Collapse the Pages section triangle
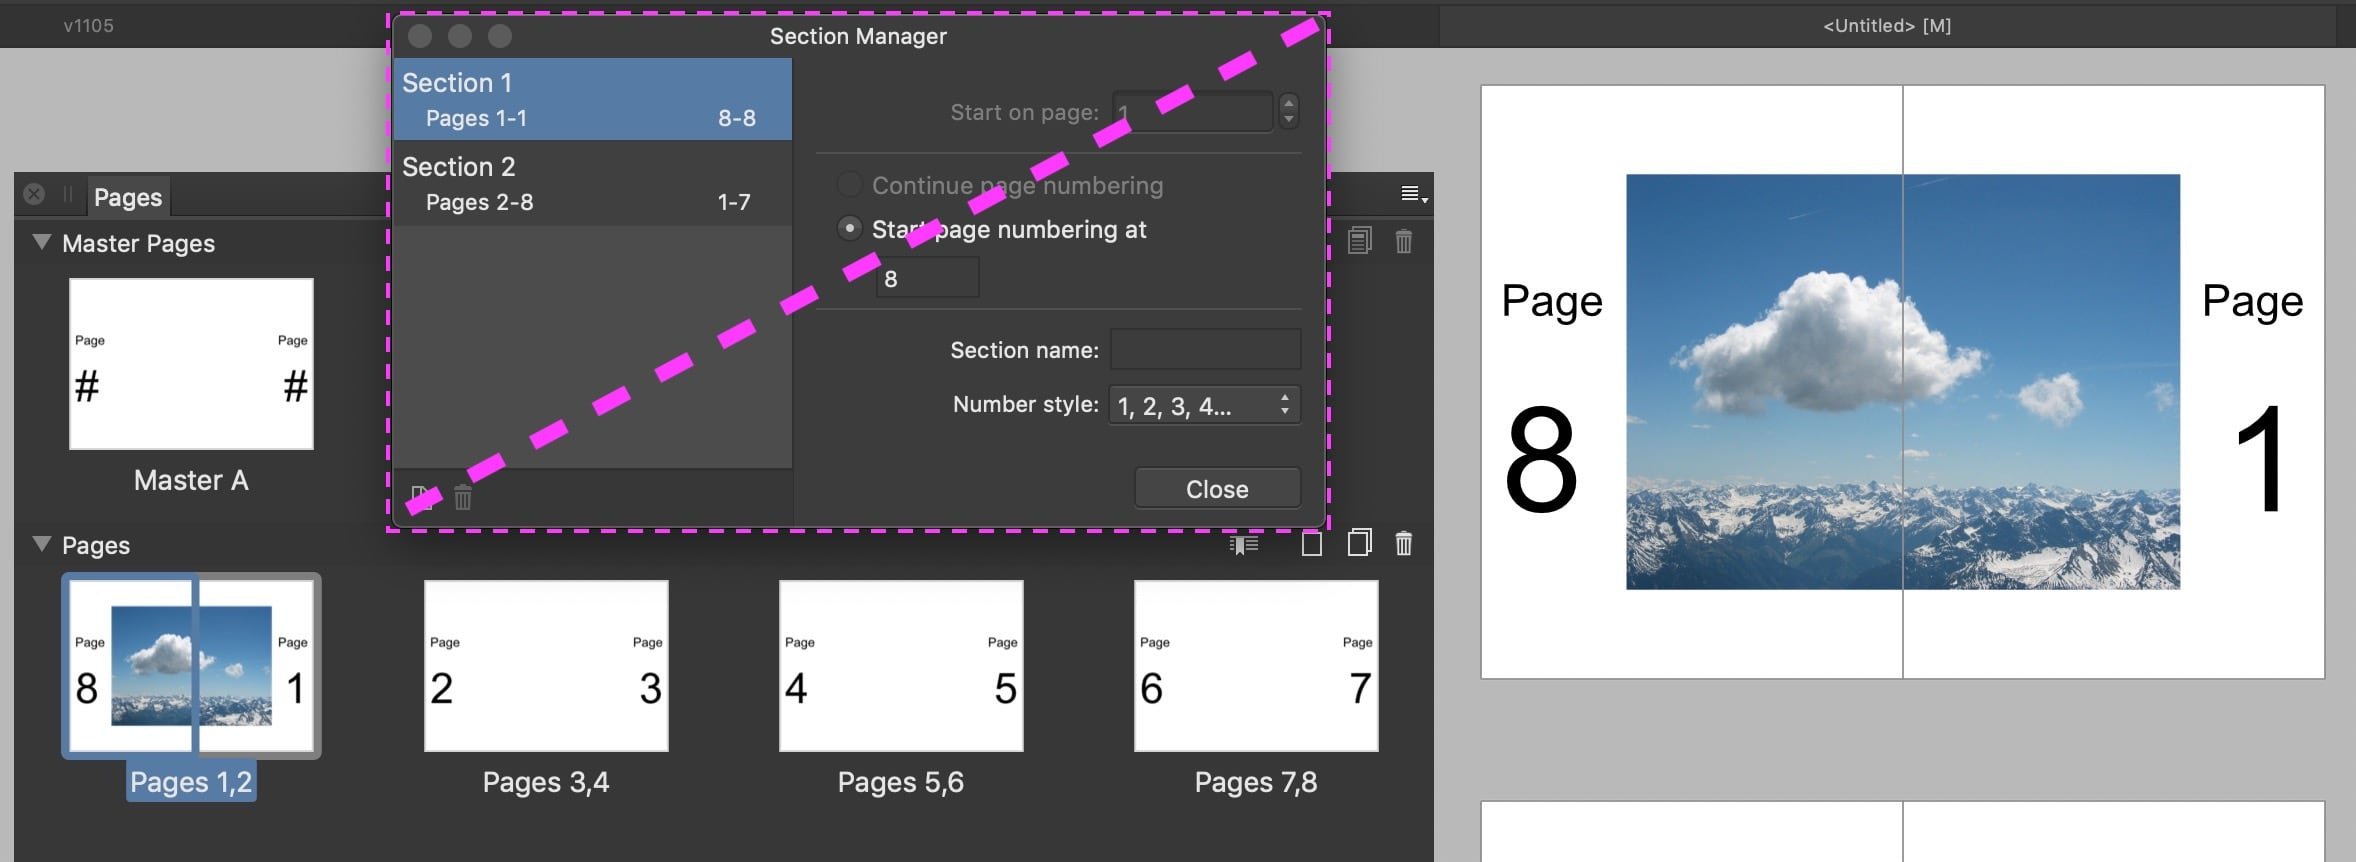The height and width of the screenshot is (862, 2356). [x=41, y=544]
